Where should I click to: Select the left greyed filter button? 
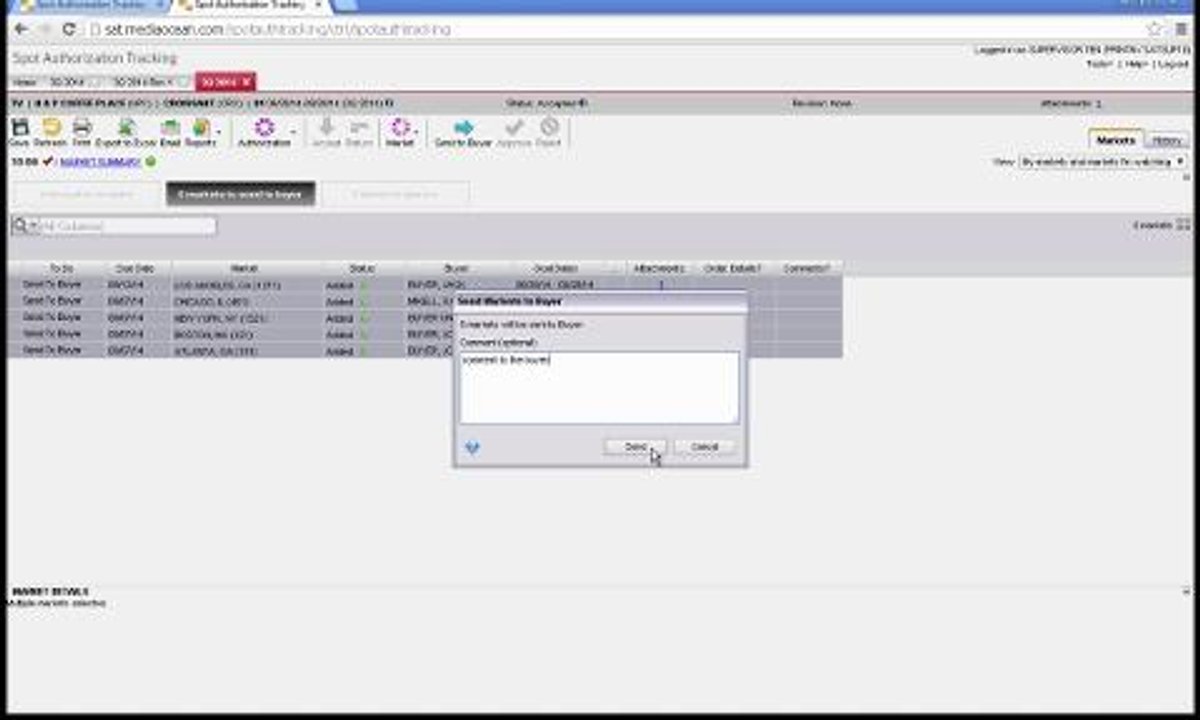(x=85, y=194)
